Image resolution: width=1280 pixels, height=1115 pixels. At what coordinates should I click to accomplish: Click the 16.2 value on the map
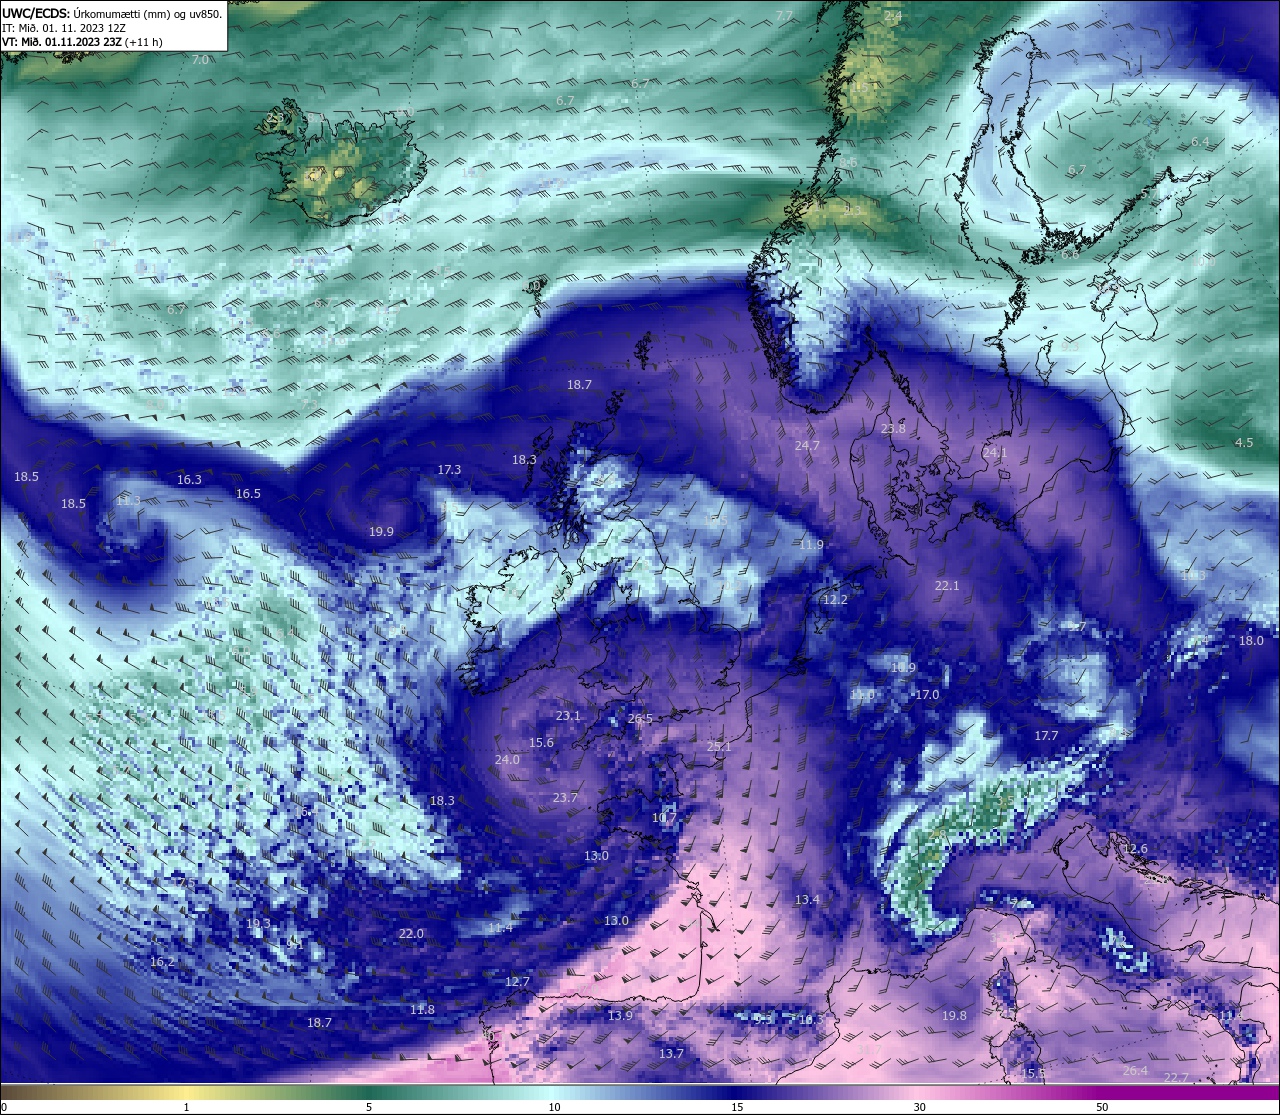(162, 962)
